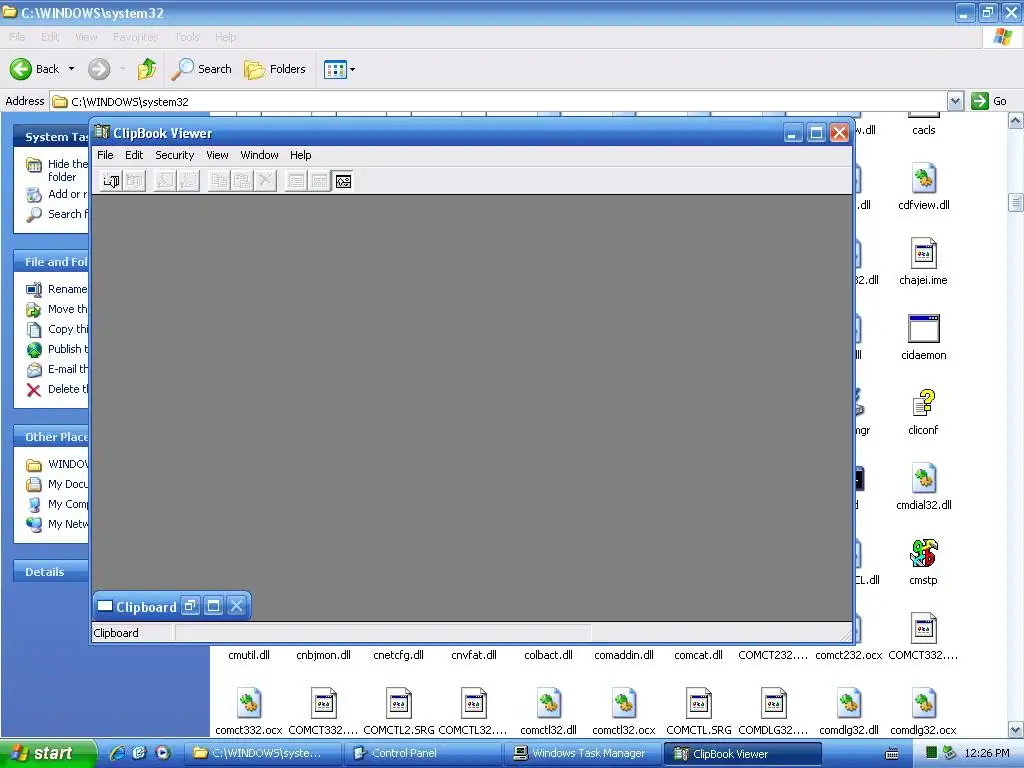Open ClipBook Viewer File menu
The height and width of the screenshot is (768, 1024).
click(105, 155)
